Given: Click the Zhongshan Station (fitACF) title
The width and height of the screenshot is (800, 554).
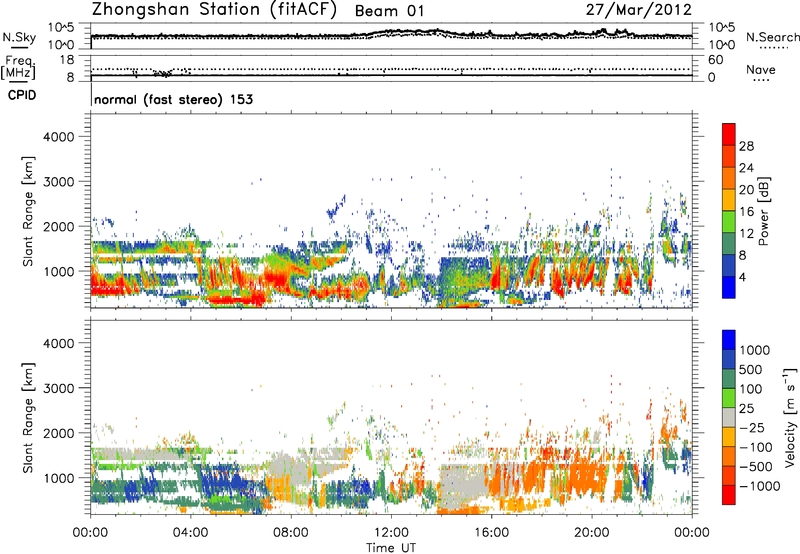Looking at the screenshot, I should pos(214,9).
